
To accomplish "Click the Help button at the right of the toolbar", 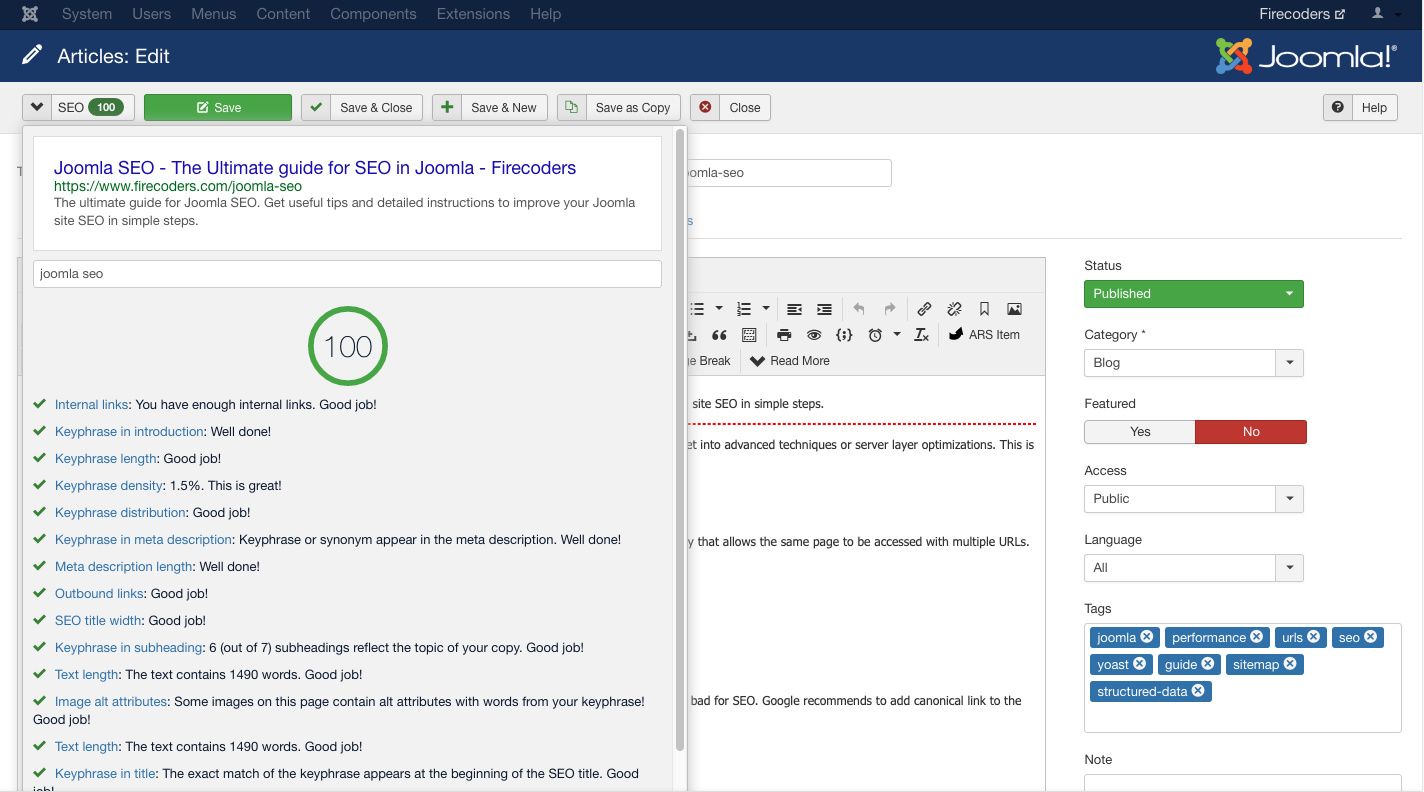I will (1360, 108).
